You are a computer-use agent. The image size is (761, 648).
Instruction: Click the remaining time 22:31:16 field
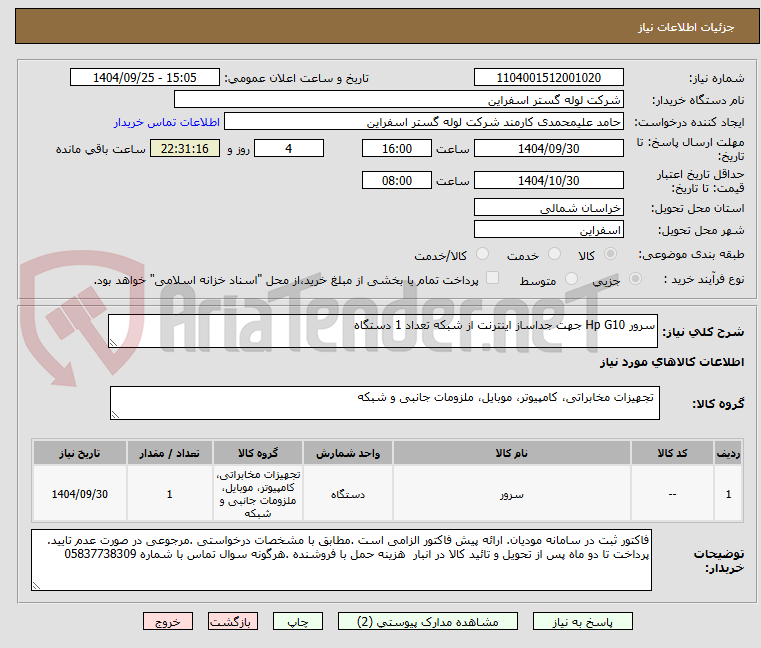(185, 149)
